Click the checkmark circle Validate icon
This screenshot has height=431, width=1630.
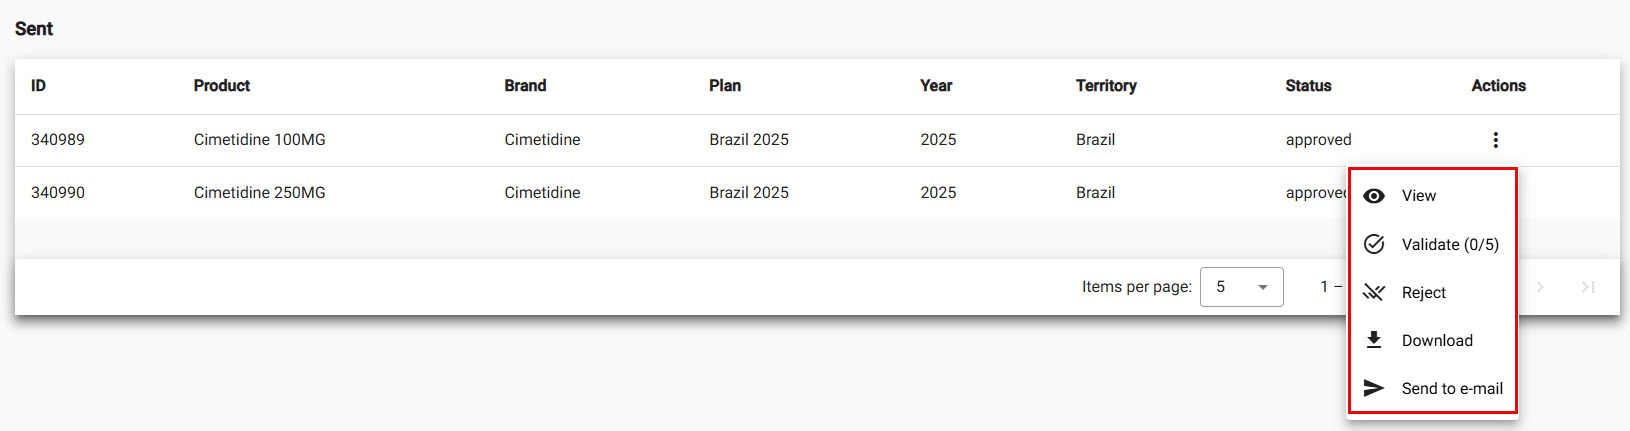point(1374,244)
